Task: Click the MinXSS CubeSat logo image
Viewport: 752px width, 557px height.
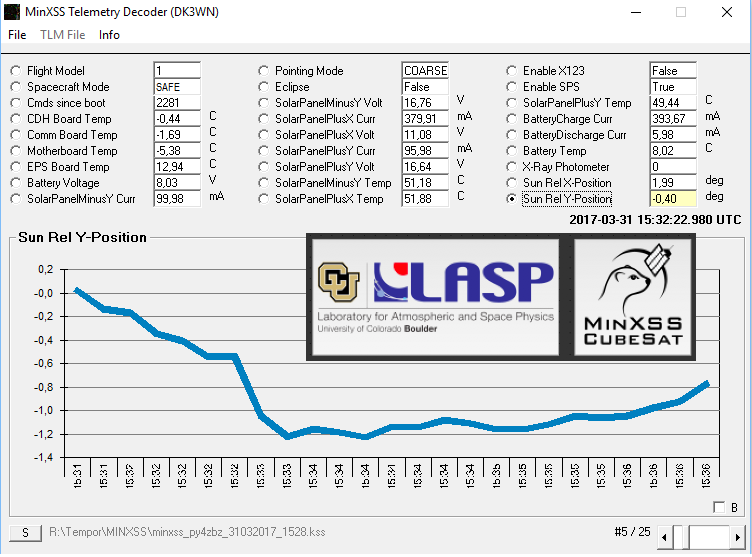Action: [x=633, y=297]
